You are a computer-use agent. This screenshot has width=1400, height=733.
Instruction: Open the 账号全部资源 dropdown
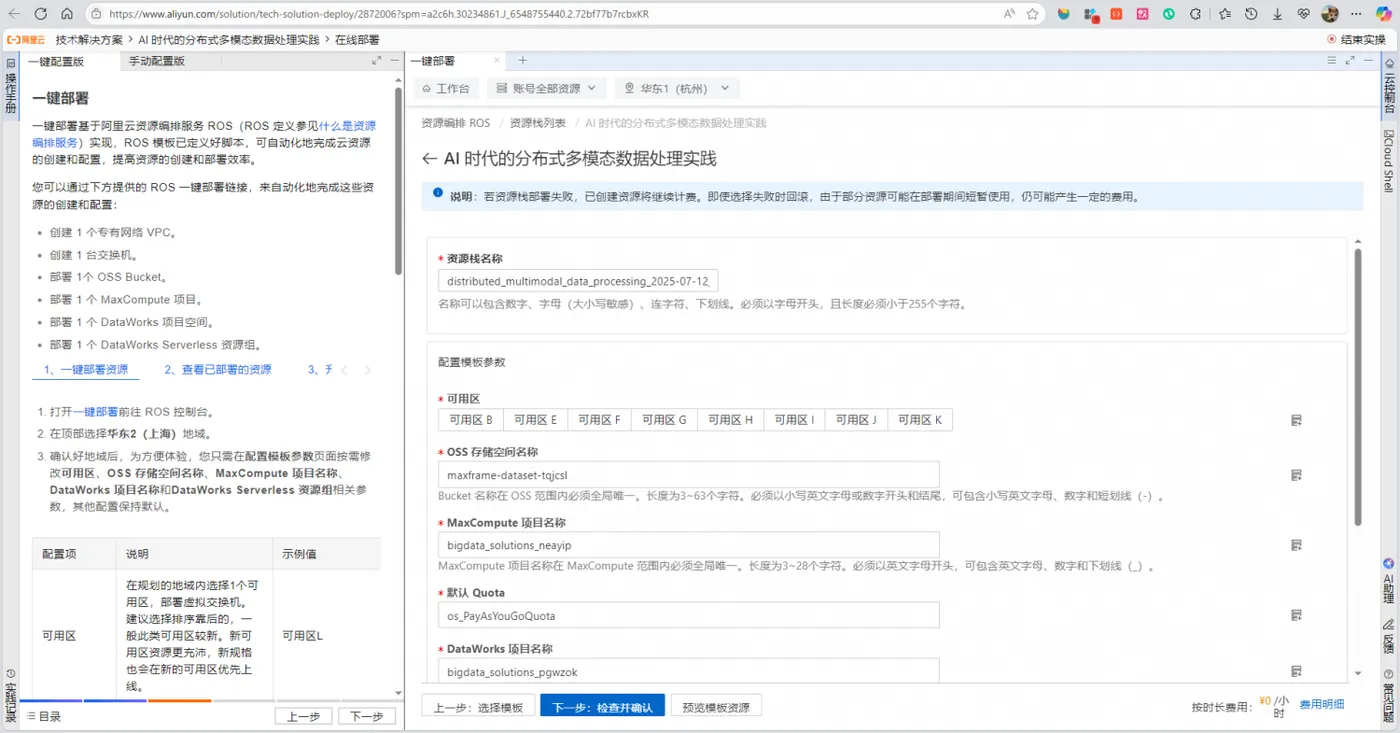point(546,88)
